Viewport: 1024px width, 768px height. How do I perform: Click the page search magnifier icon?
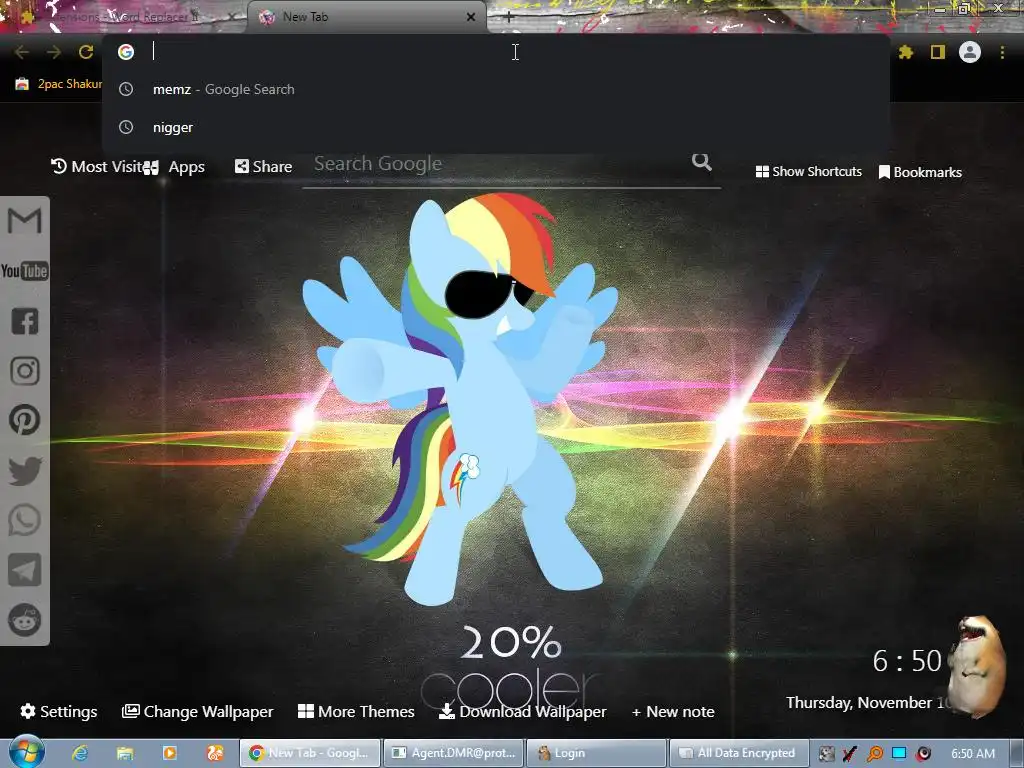pos(701,161)
